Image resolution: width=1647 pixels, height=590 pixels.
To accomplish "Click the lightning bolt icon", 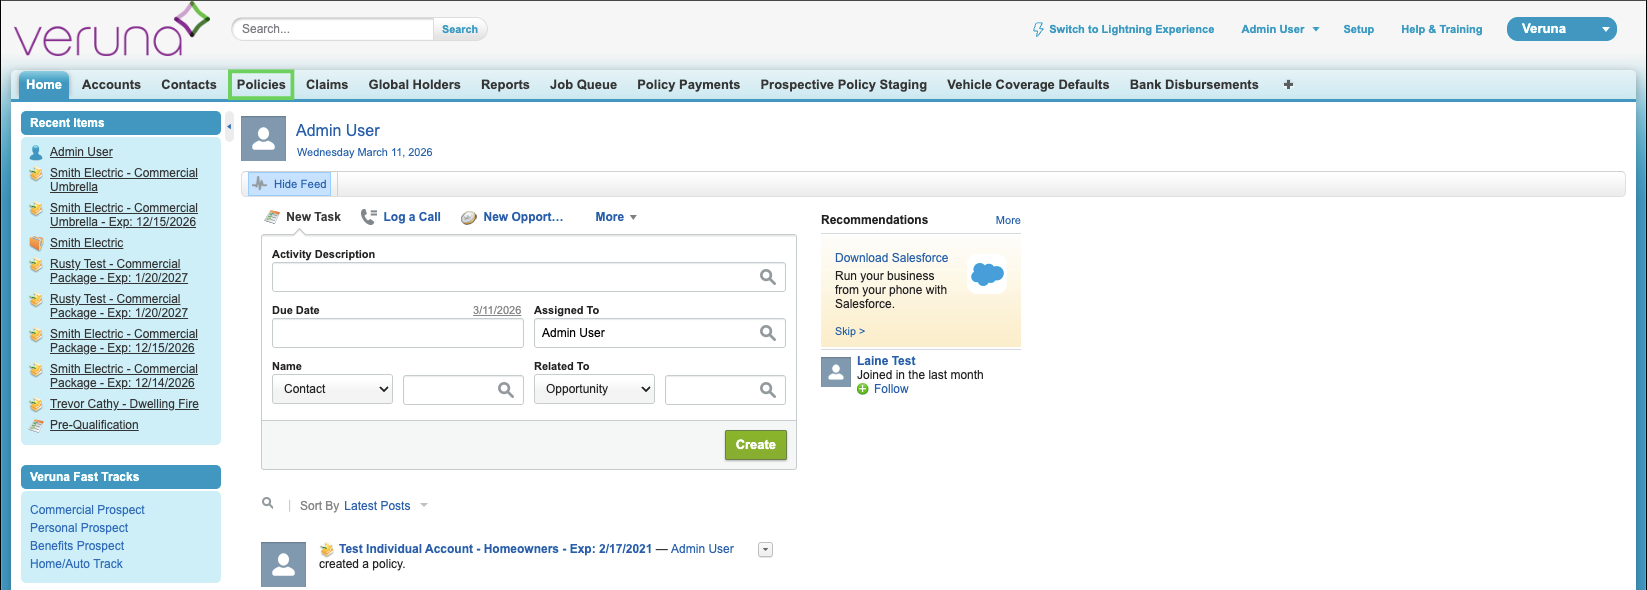I will (x=1038, y=30).
